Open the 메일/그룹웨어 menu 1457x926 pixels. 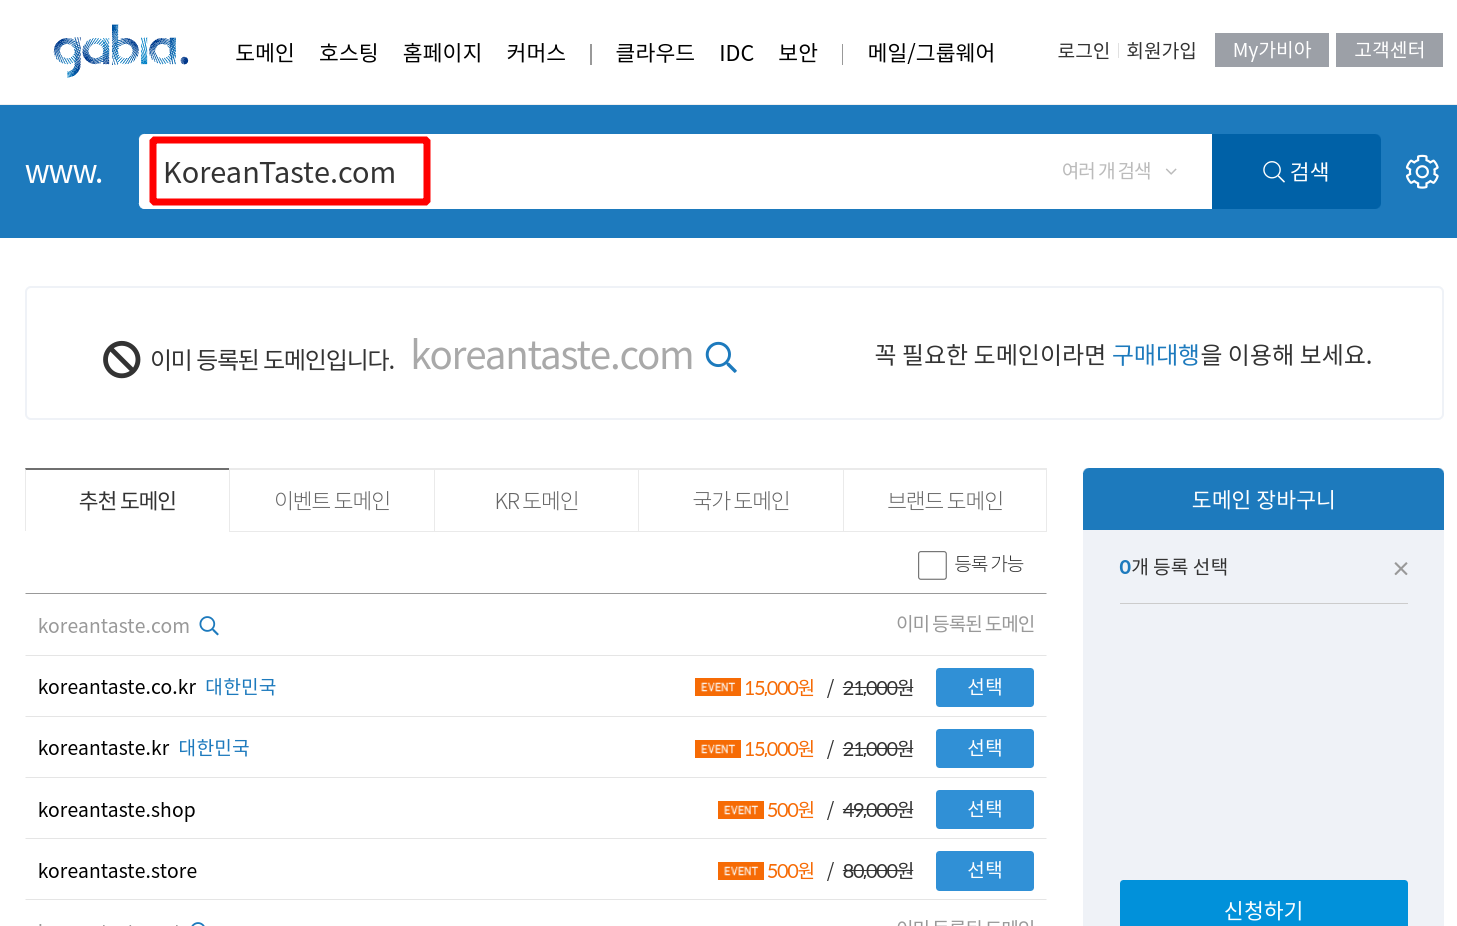pyautogui.click(x=931, y=52)
